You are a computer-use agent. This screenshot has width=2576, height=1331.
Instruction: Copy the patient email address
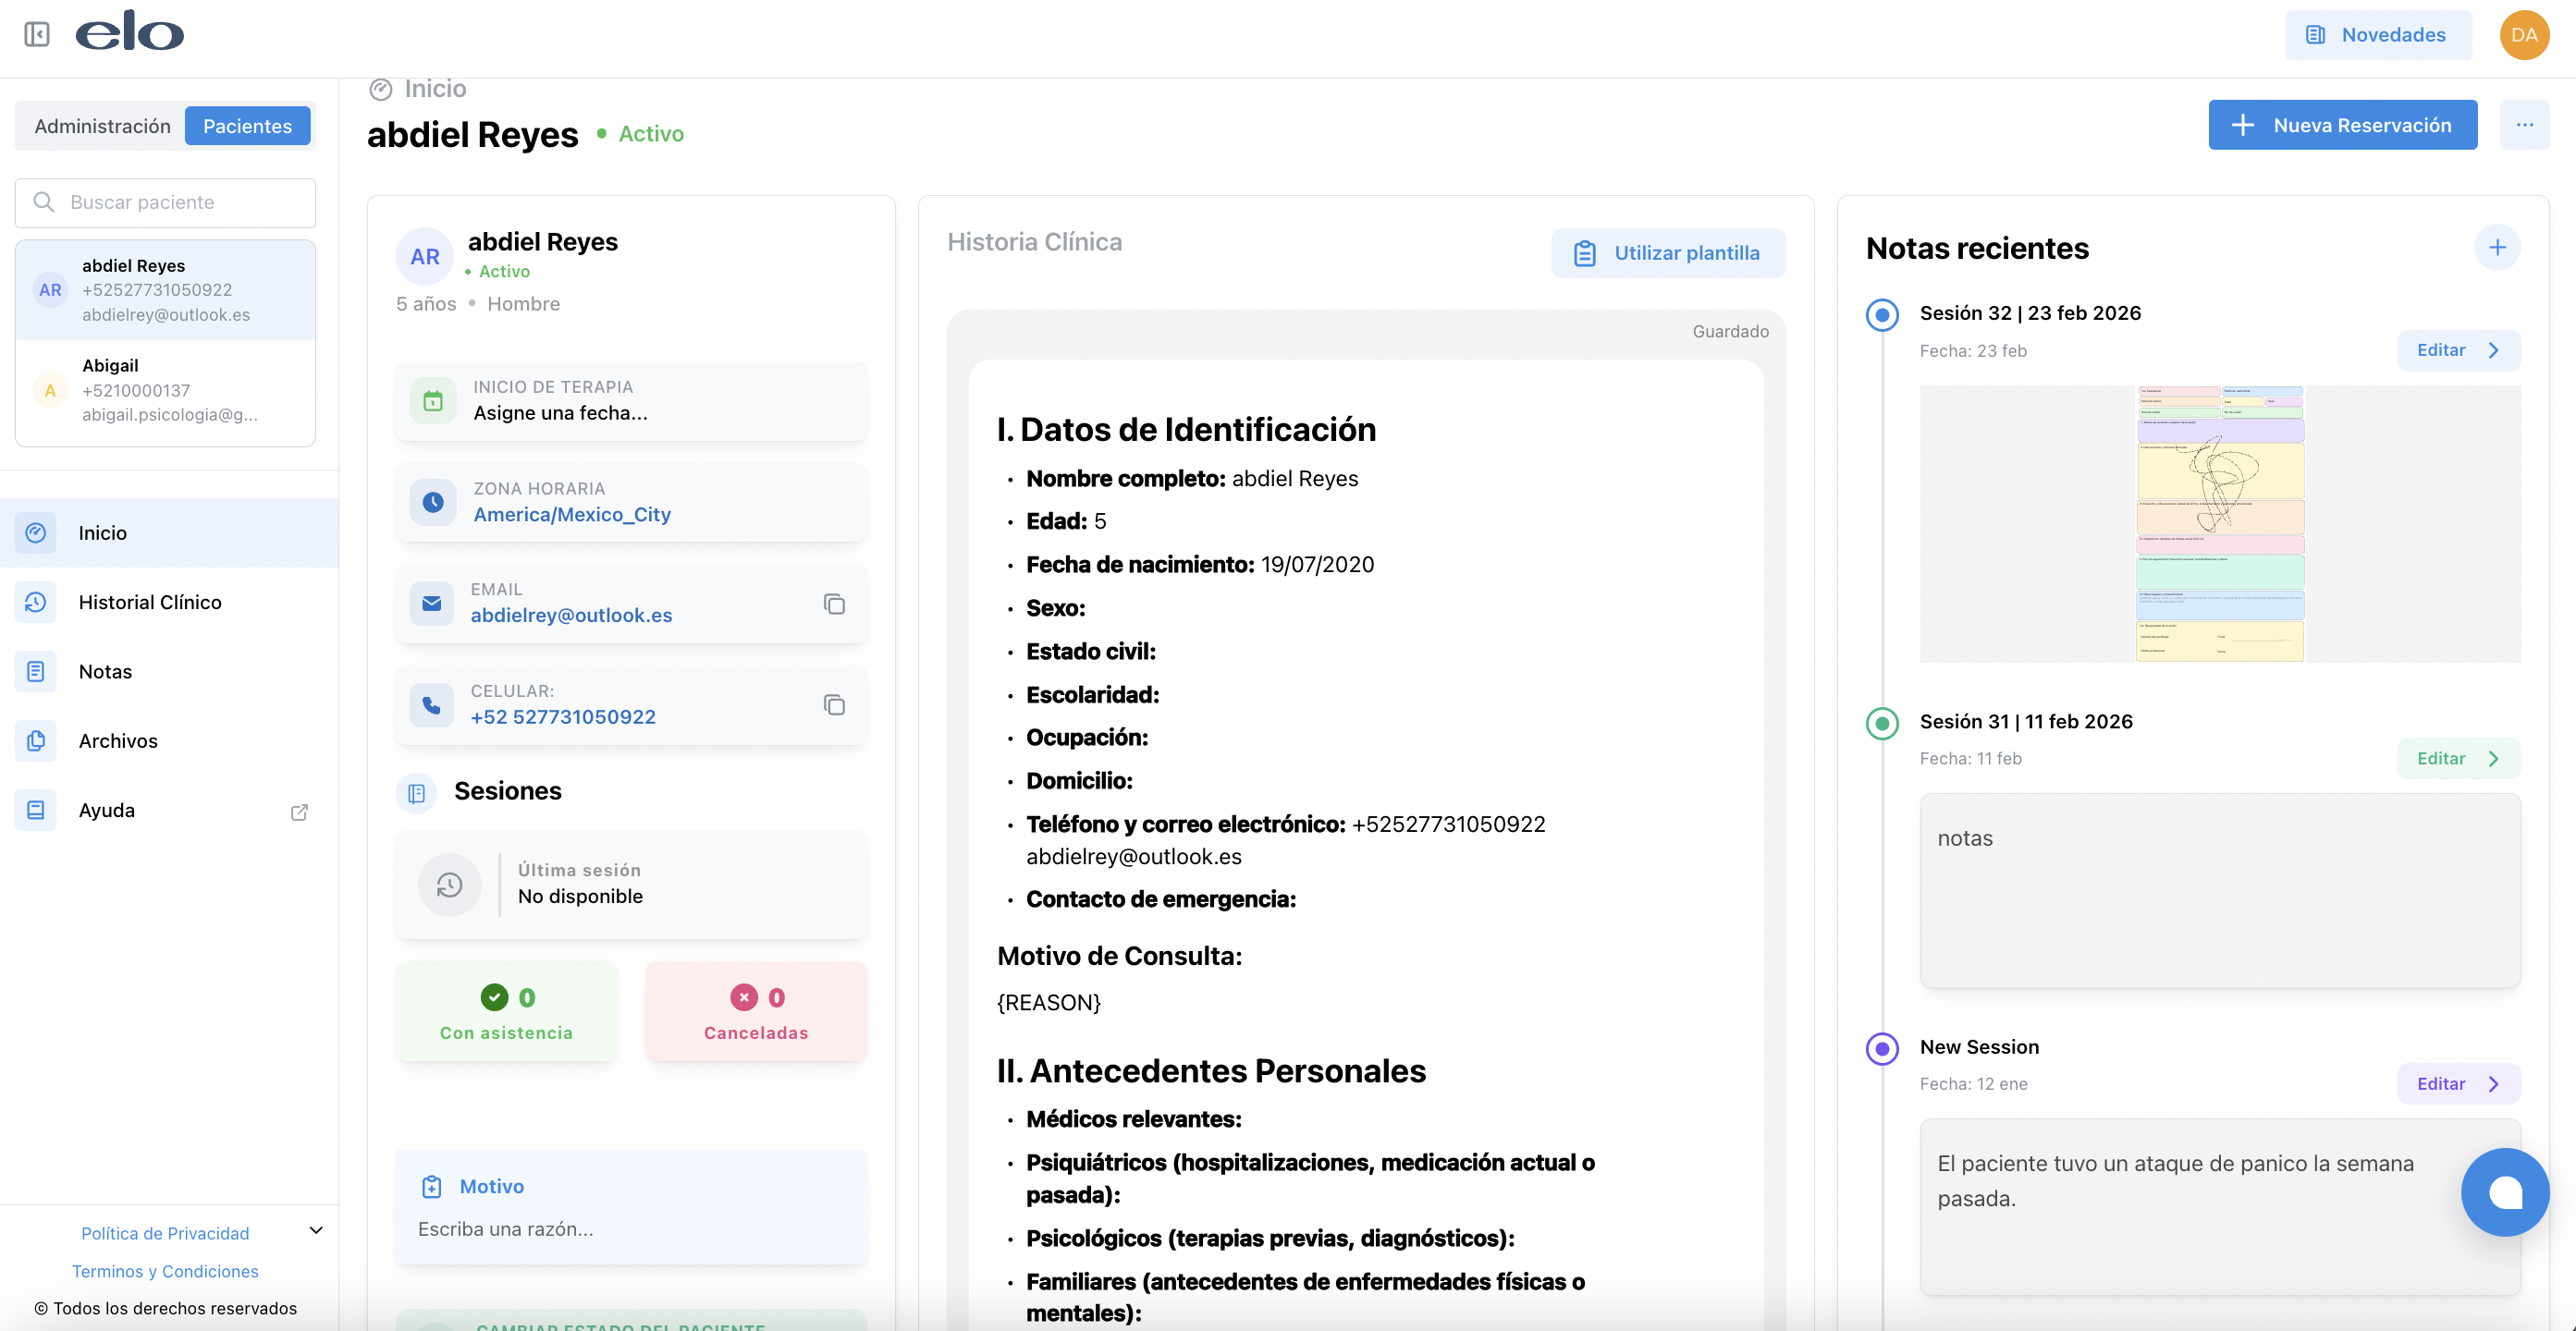click(x=834, y=604)
